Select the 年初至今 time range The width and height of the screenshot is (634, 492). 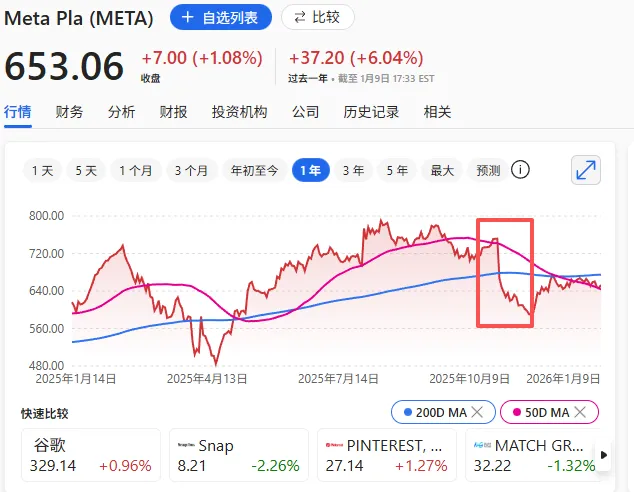pos(254,171)
